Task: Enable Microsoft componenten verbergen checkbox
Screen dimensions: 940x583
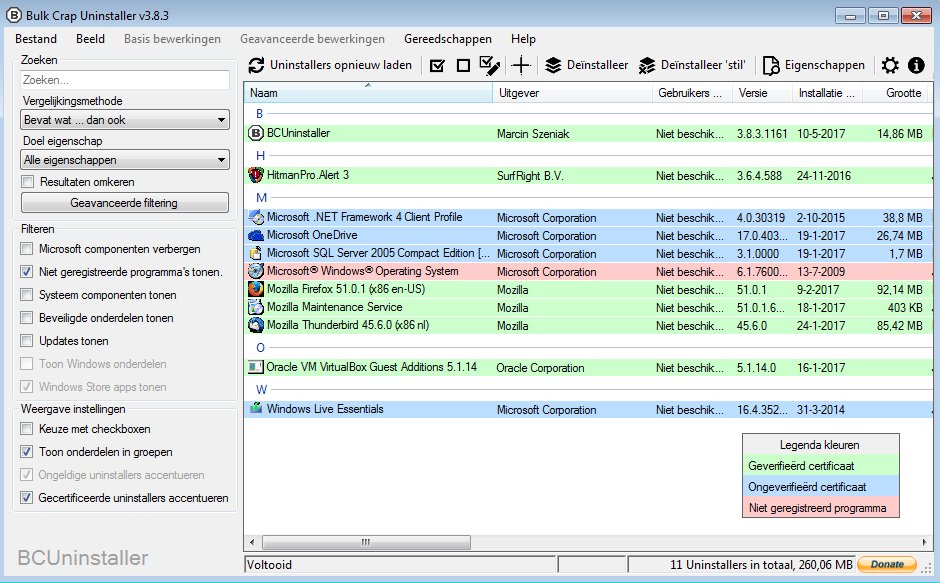Action: [x=28, y=249]
